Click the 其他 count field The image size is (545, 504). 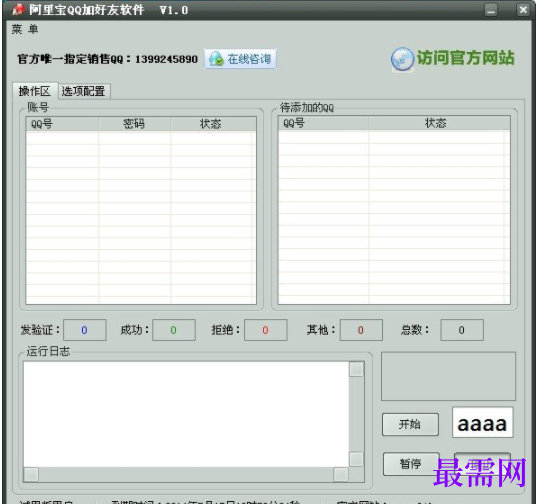click(361, 330)
